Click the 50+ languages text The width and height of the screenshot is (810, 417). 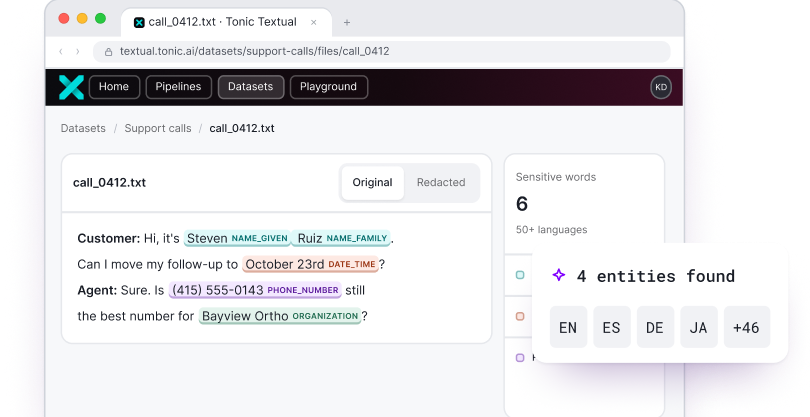(x=551, y=229)
